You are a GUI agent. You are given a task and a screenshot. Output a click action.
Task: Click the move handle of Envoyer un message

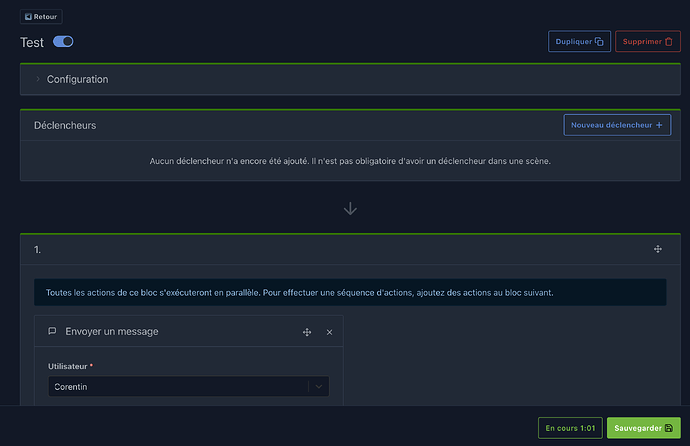[307, 332]
